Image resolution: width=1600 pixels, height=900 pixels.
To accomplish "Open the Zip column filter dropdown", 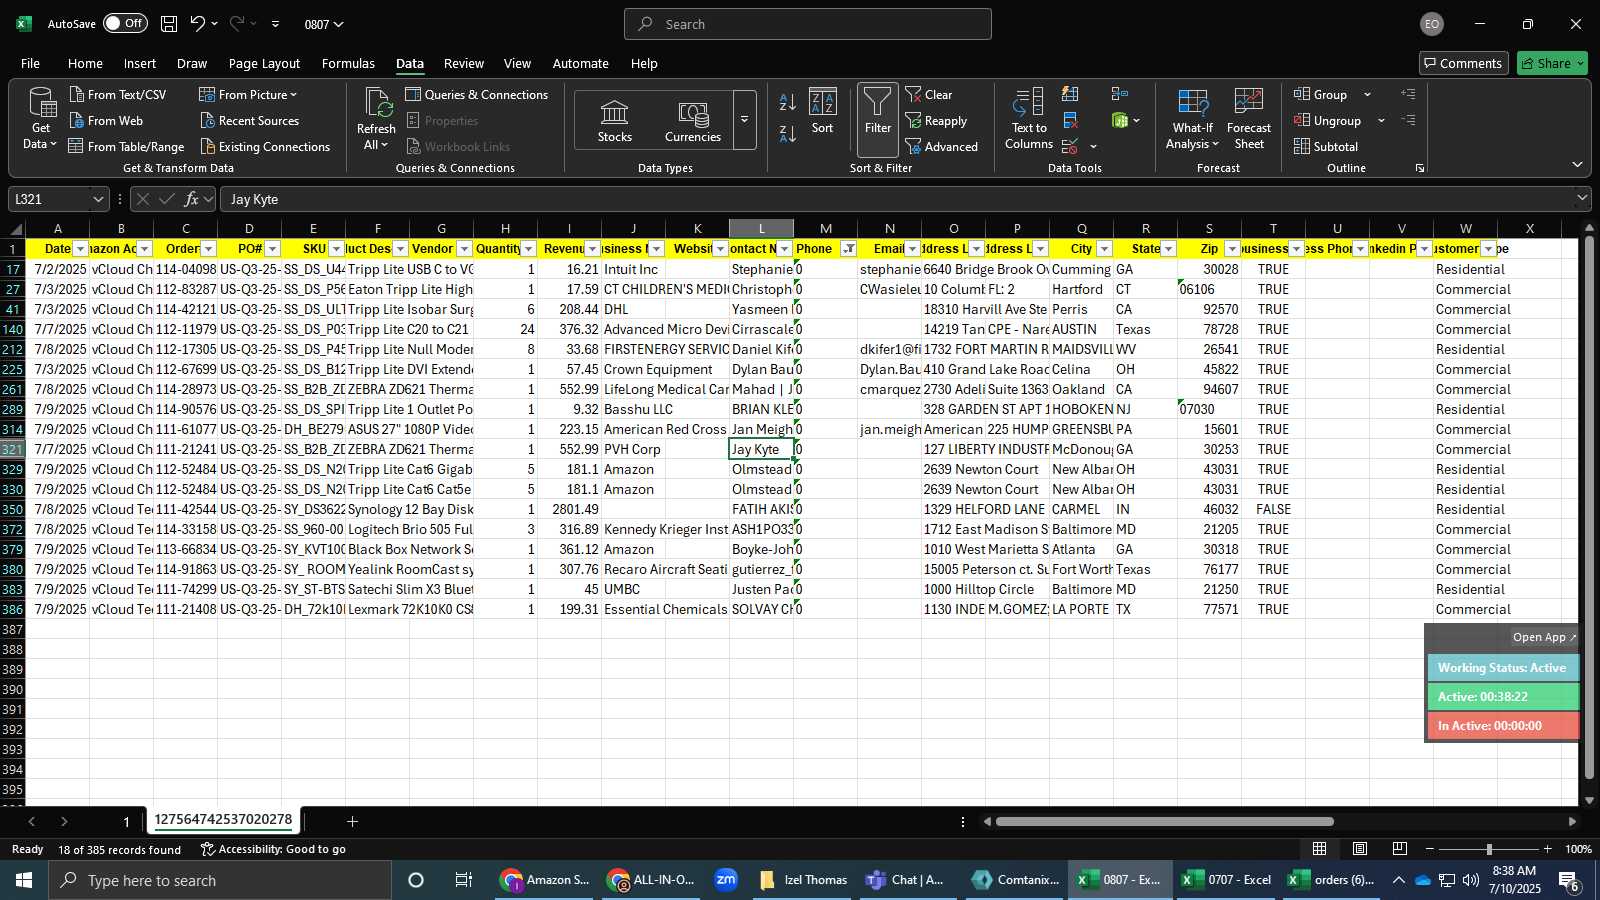I will pos(1233,249).
